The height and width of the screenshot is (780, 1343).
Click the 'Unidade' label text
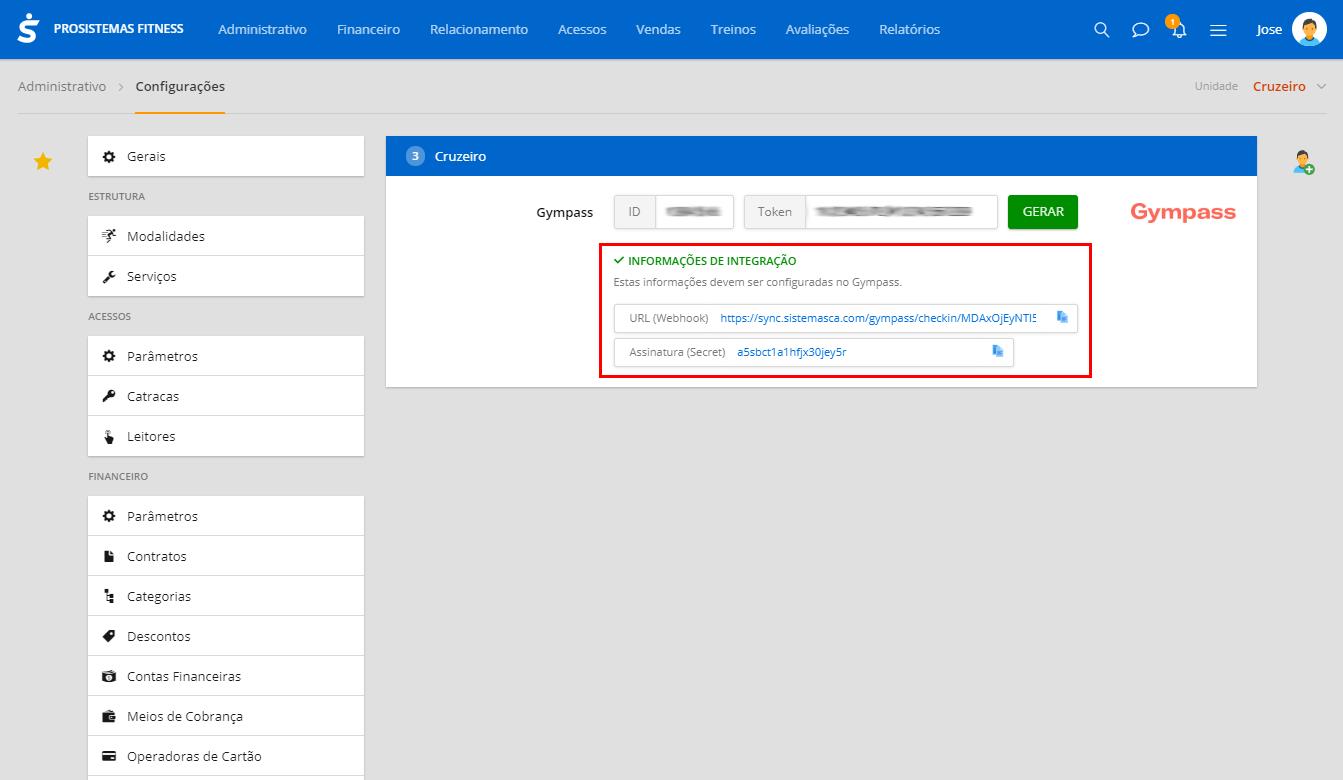(1216, 87)
